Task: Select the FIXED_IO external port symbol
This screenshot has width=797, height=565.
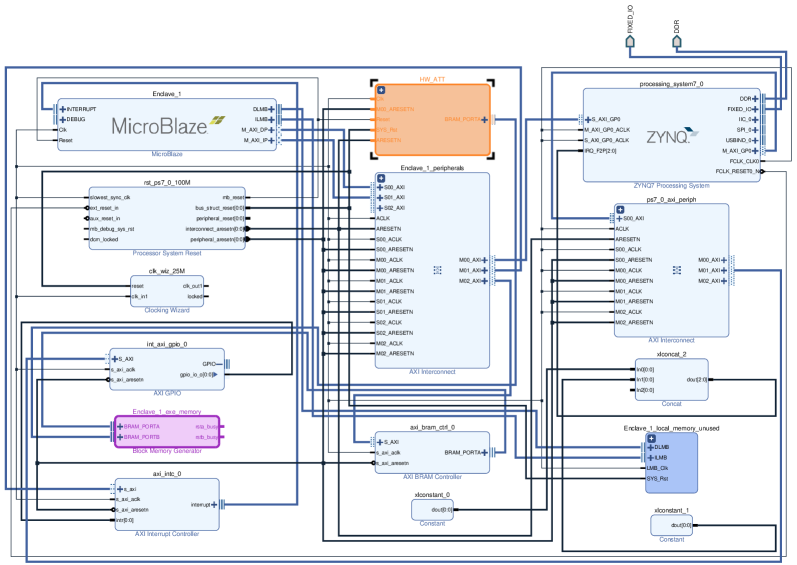Action: pos(631,45)
